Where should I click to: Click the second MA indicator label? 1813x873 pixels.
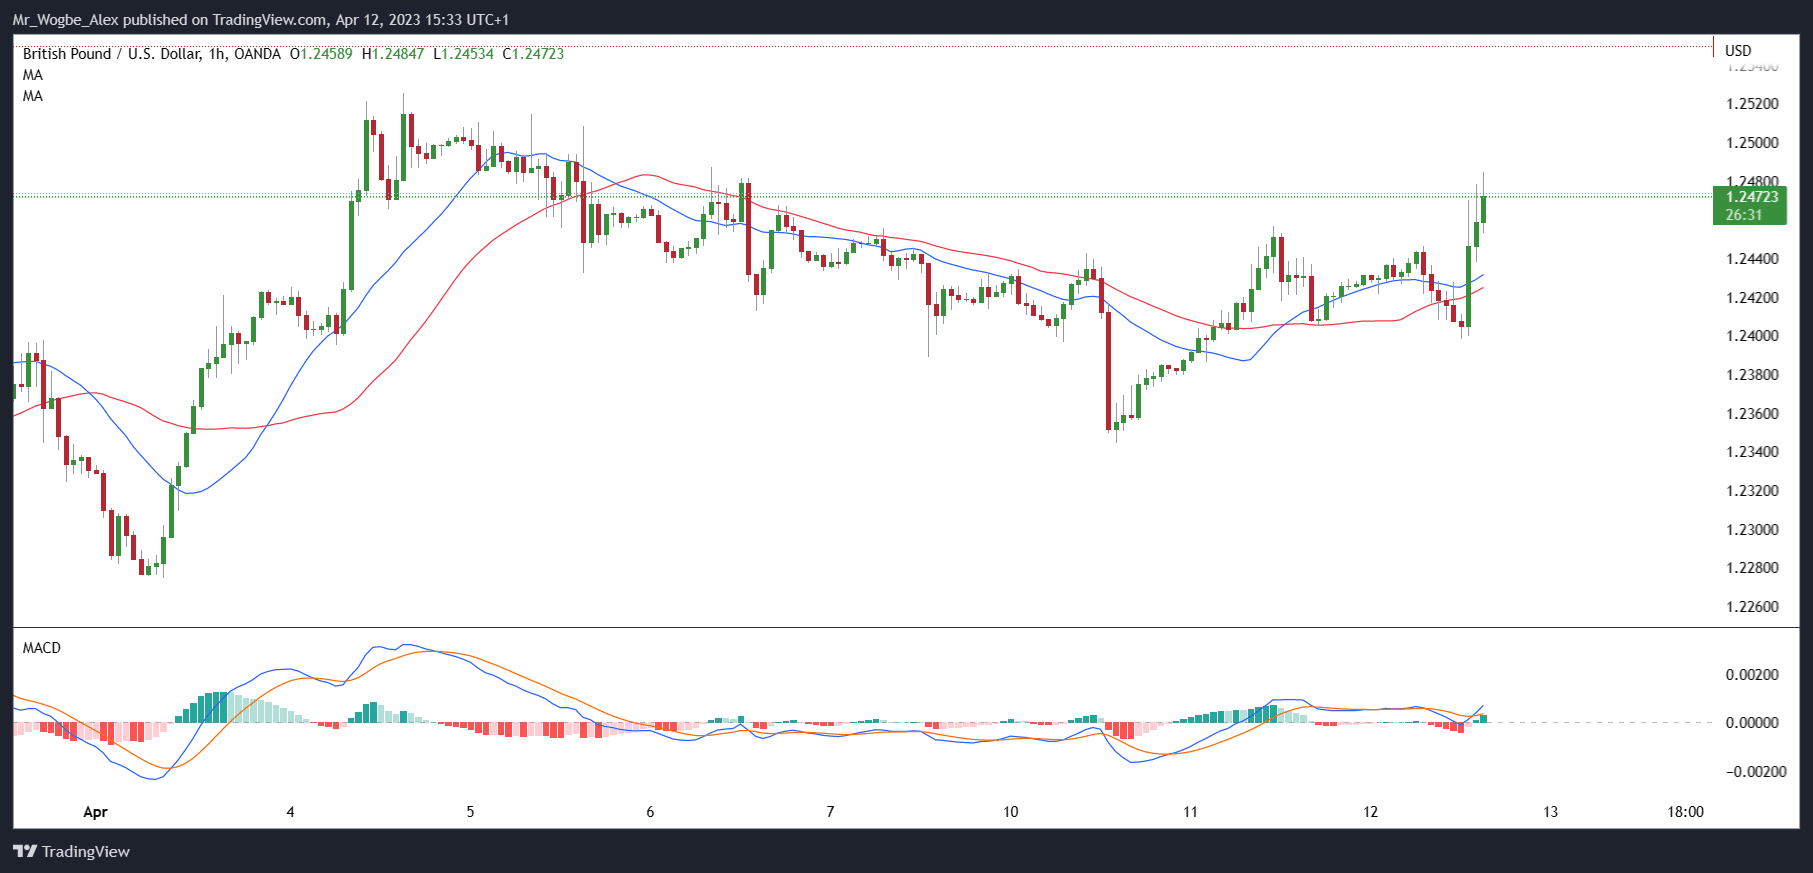point(33,96)
